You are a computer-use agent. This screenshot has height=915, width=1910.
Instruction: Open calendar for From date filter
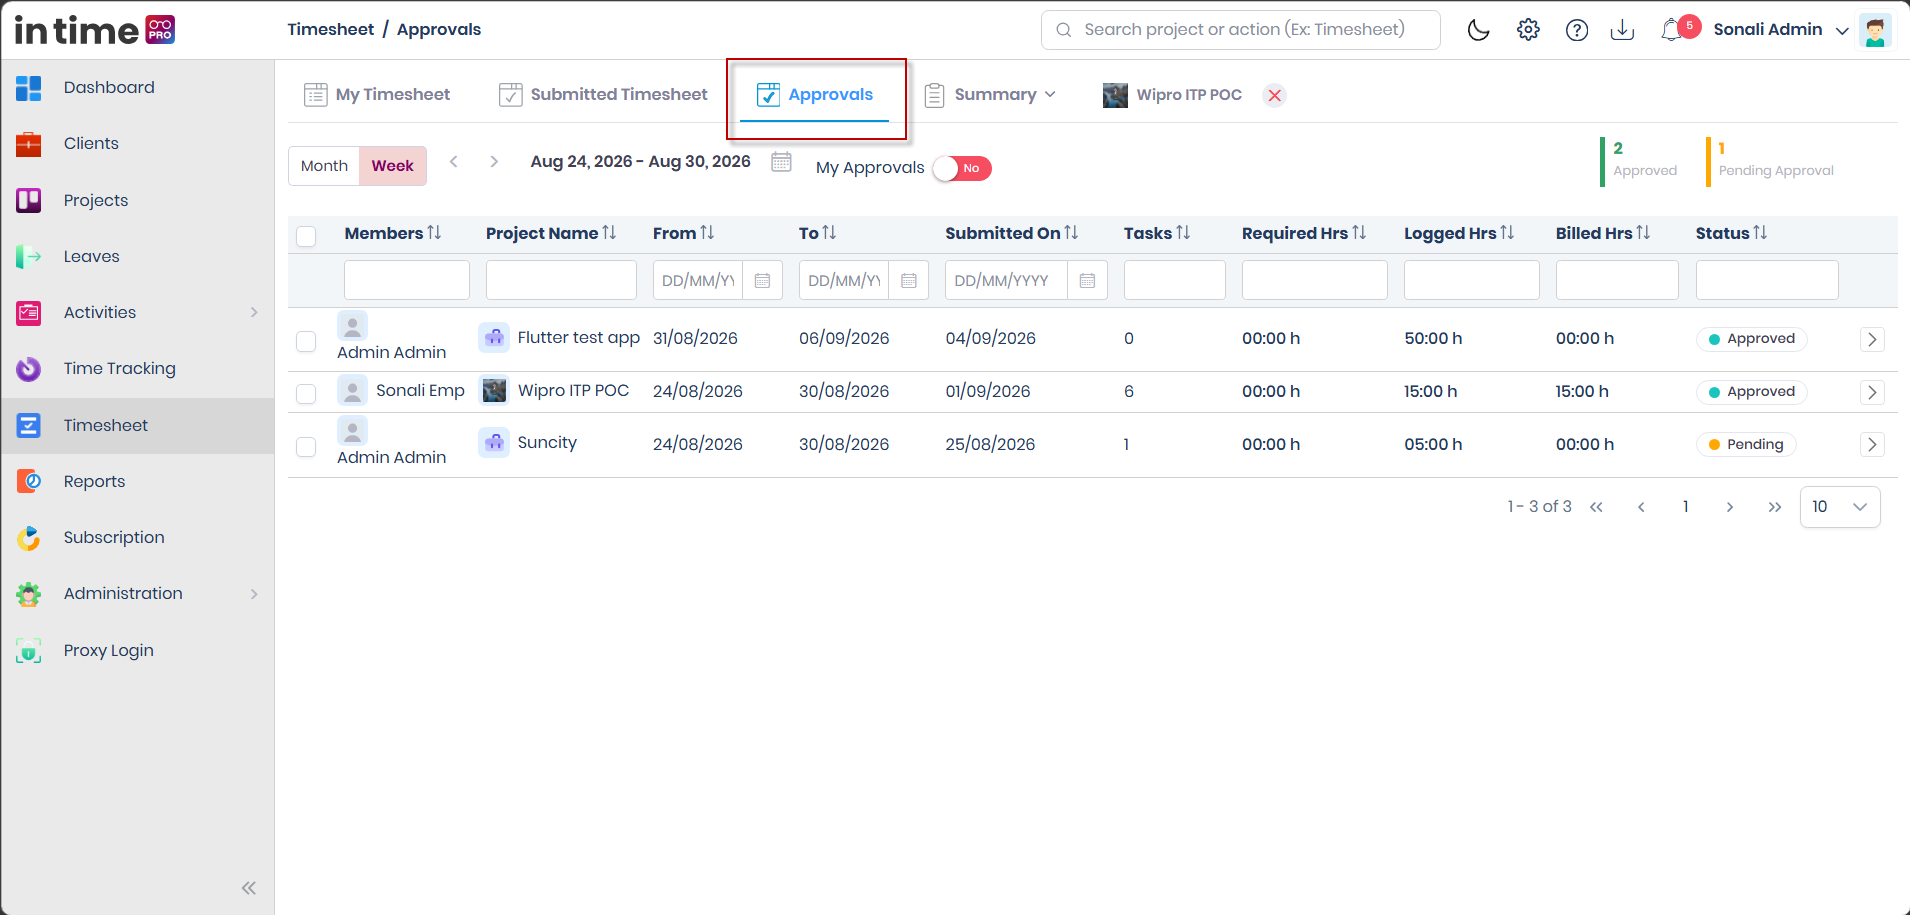tap(762, 281)
